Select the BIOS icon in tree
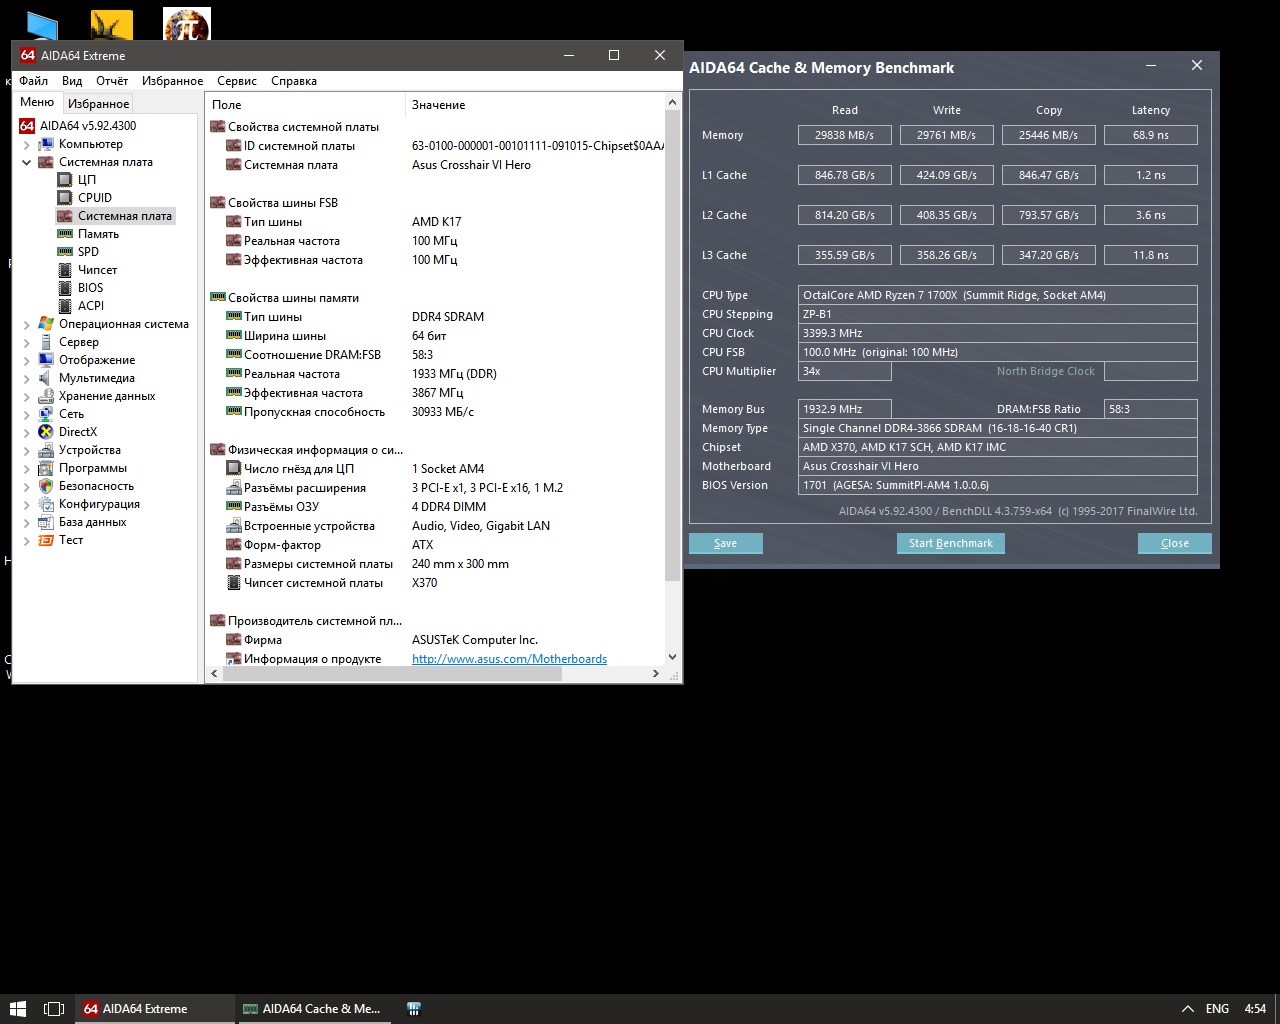The height and width of the screenshot is (1024, 1280). click(x=65, y=288)
